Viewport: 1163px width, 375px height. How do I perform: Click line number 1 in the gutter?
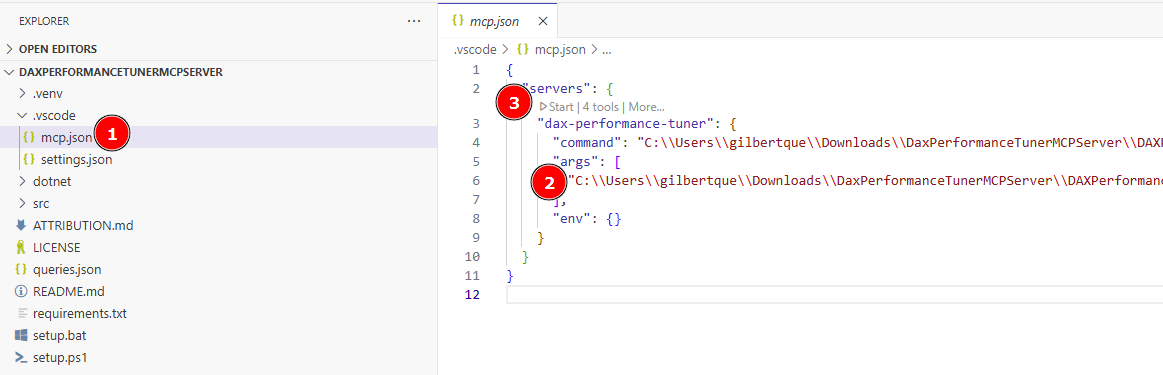pos(476,70)
